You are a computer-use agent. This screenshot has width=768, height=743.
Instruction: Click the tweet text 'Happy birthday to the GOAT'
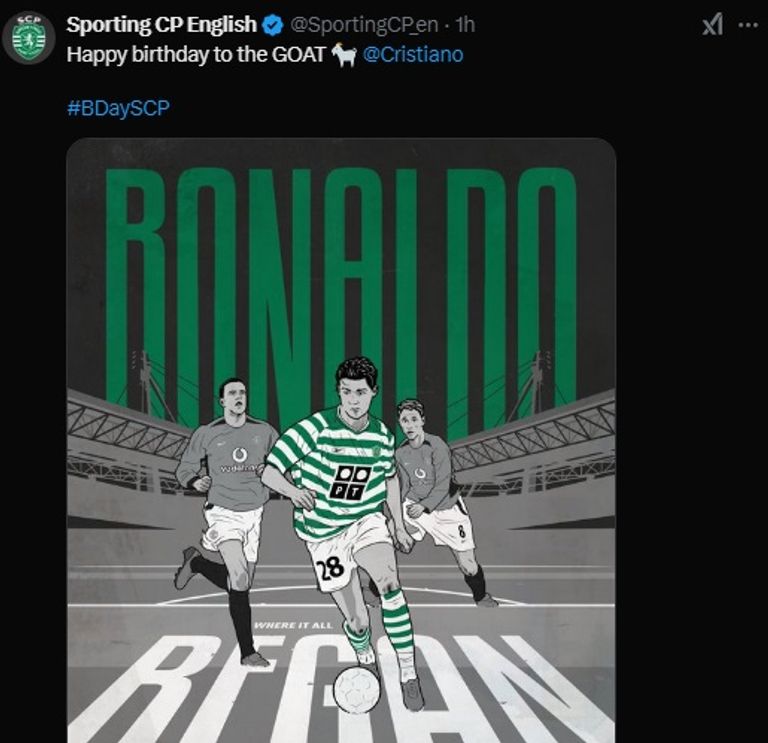196,54
